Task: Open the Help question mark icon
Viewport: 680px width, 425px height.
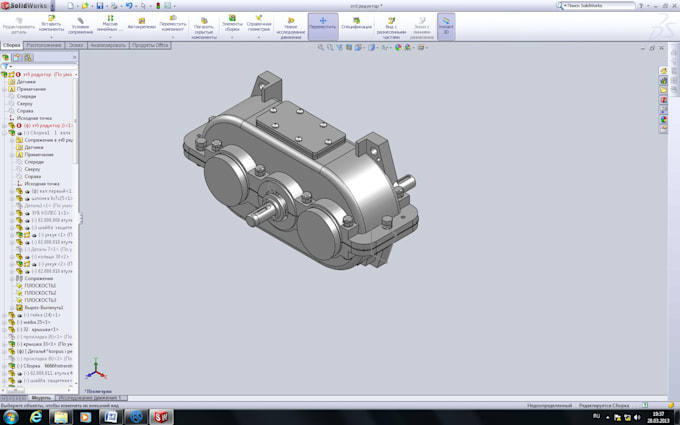Action: click(x=641, y=6)
